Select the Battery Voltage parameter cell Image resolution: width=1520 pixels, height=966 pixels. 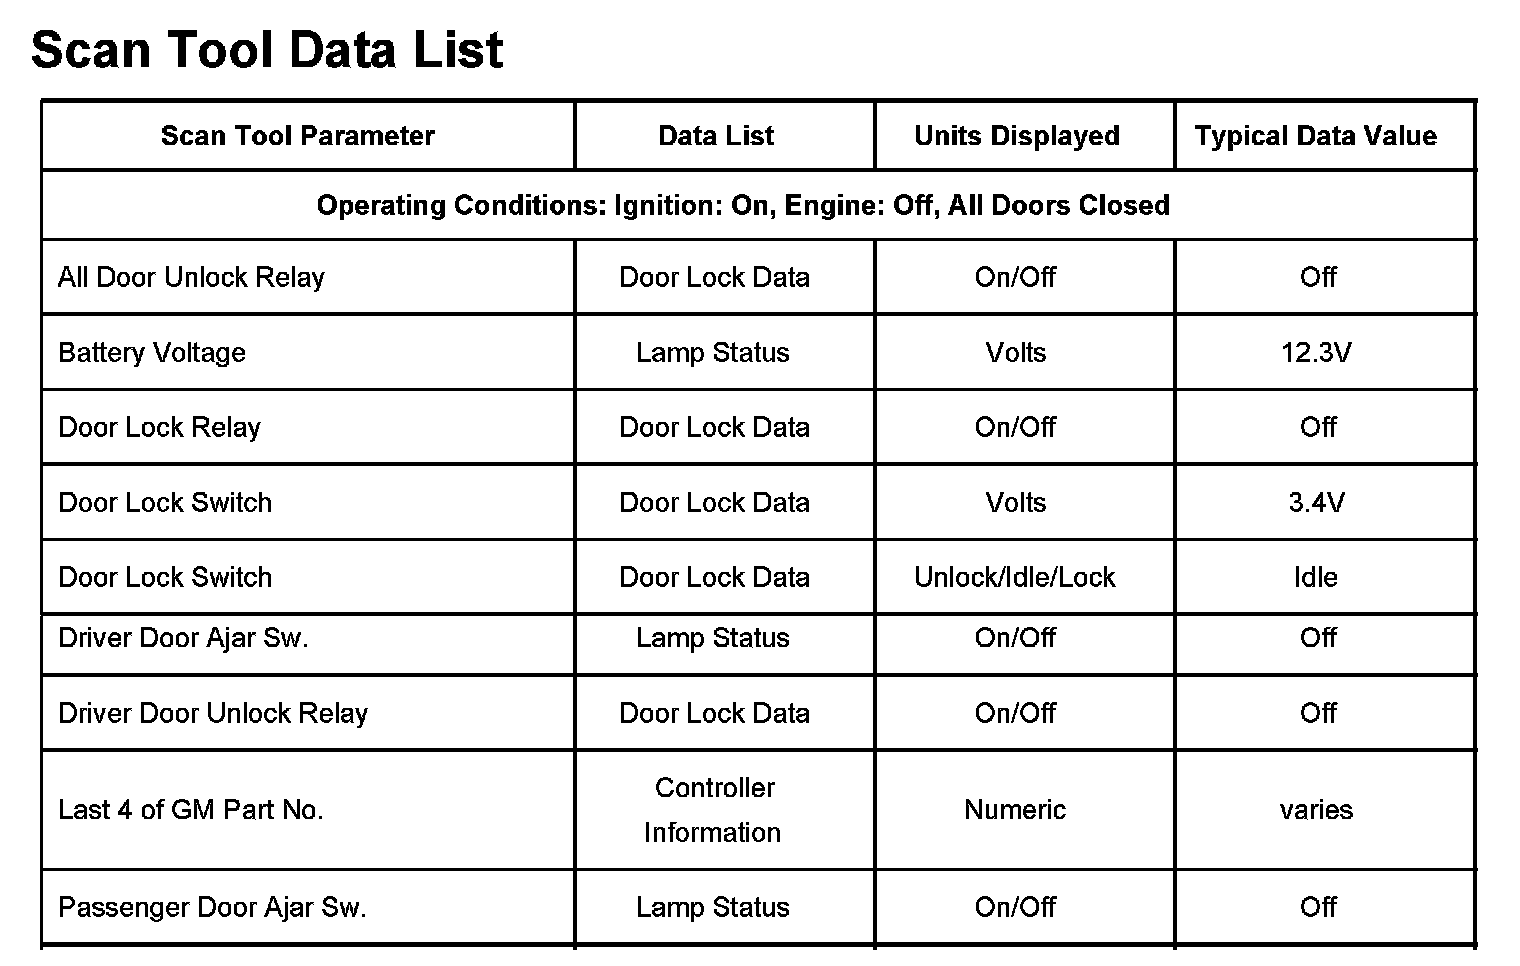coord(152,352)
